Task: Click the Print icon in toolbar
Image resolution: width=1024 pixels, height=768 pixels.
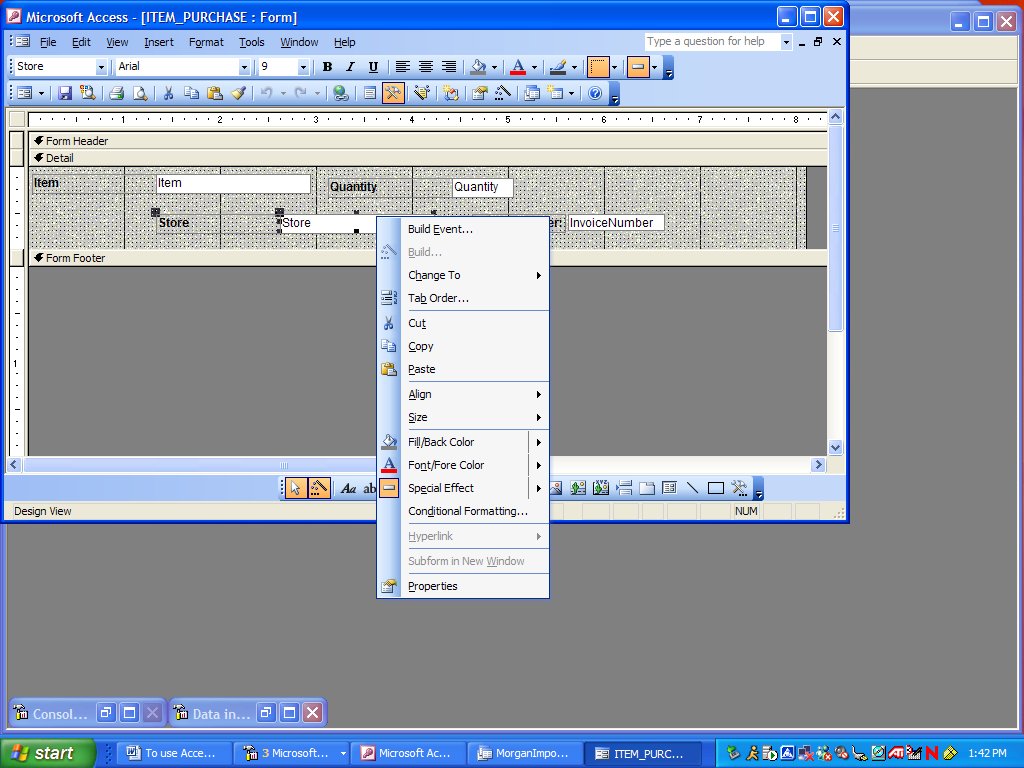Action: click(x=116, y=93)
